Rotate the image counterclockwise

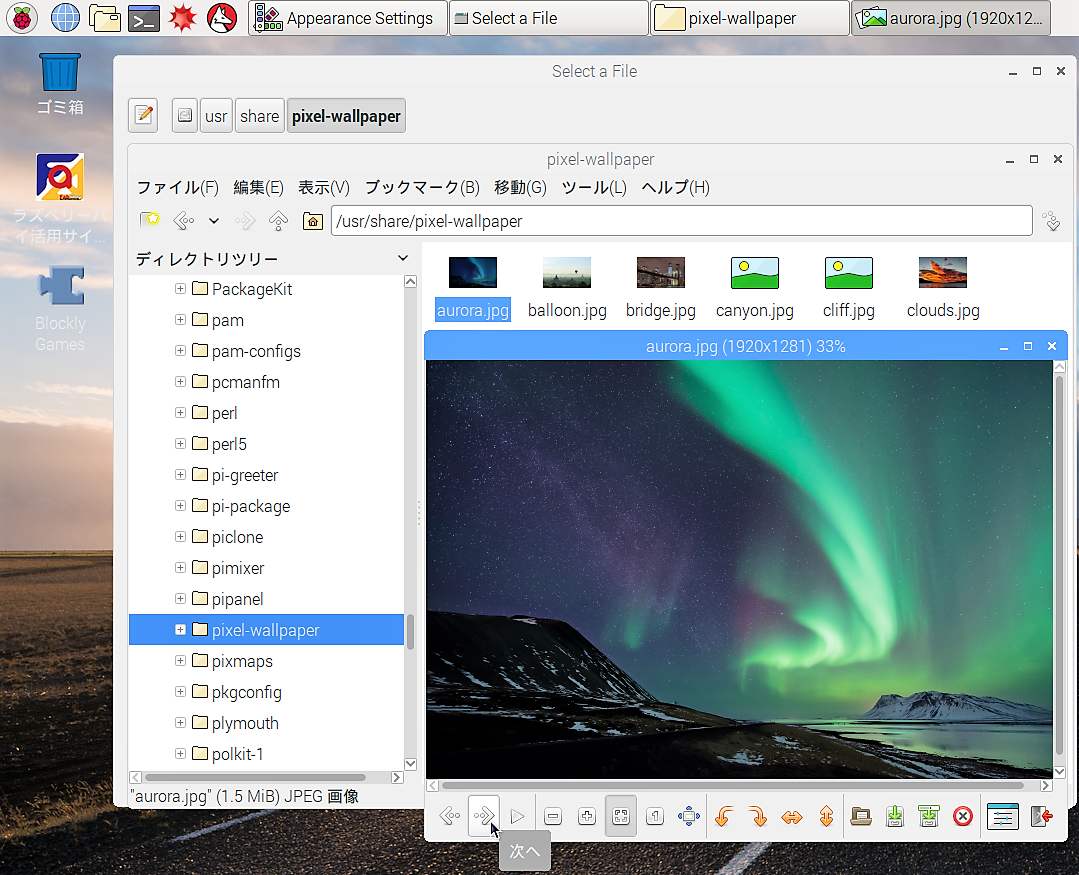point(723,817)
